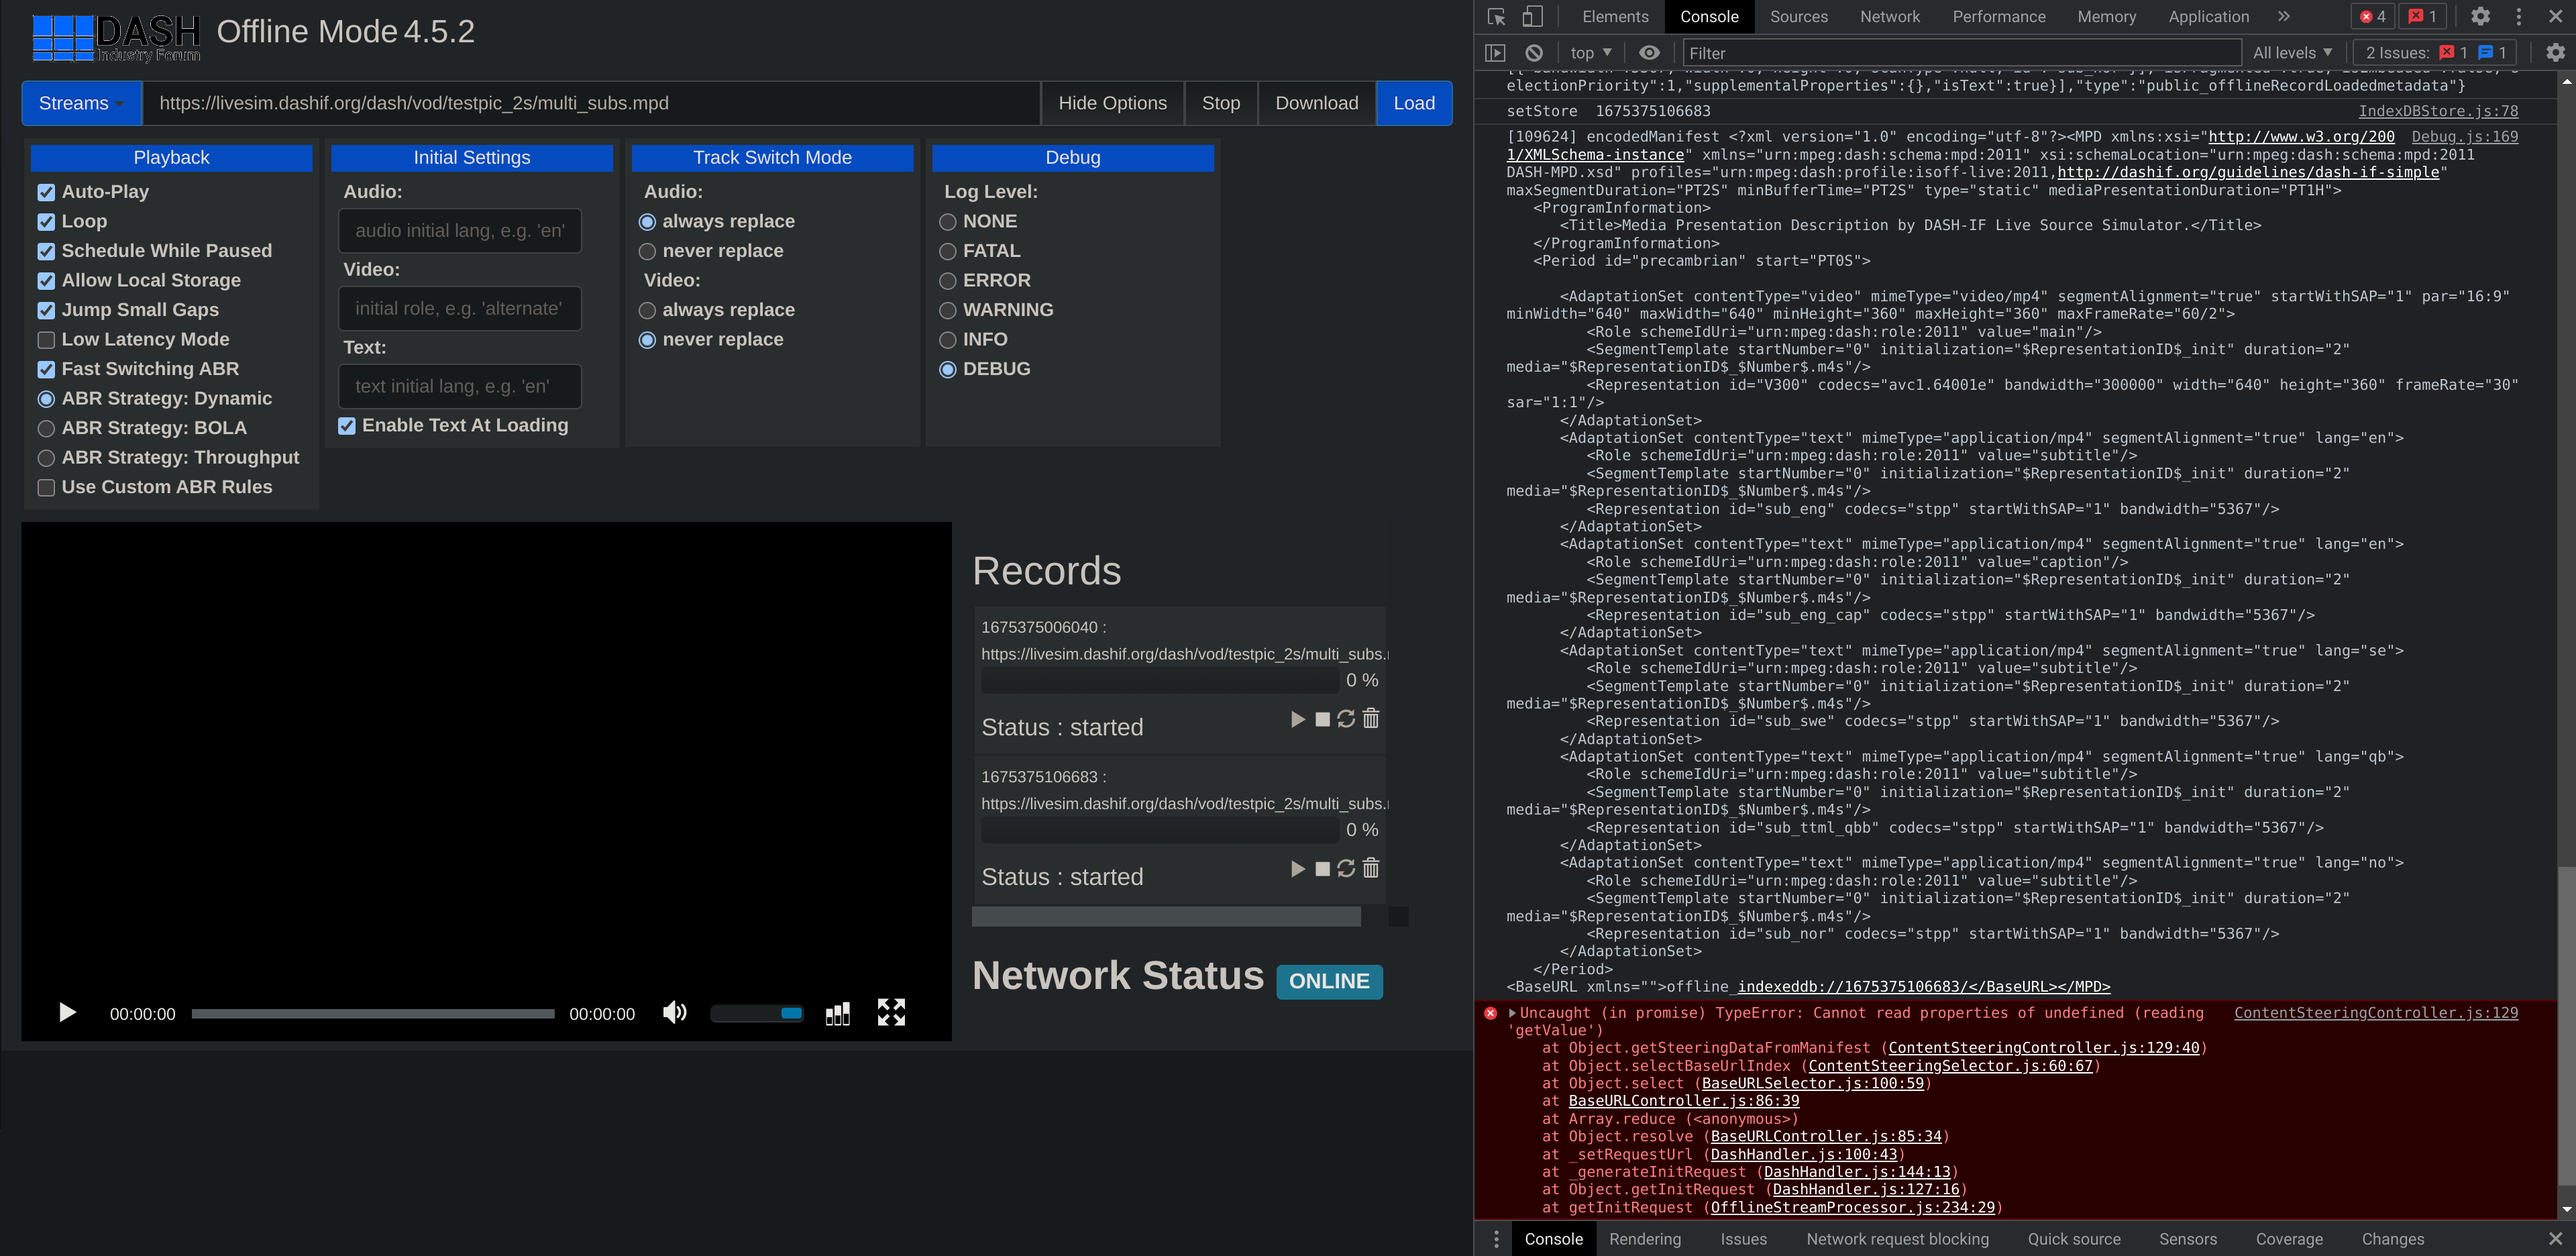This screenshot has width=2576, height=1256.
Task: Select the ABR Strategy: BOLA radio
Action: tap(46, 428)
